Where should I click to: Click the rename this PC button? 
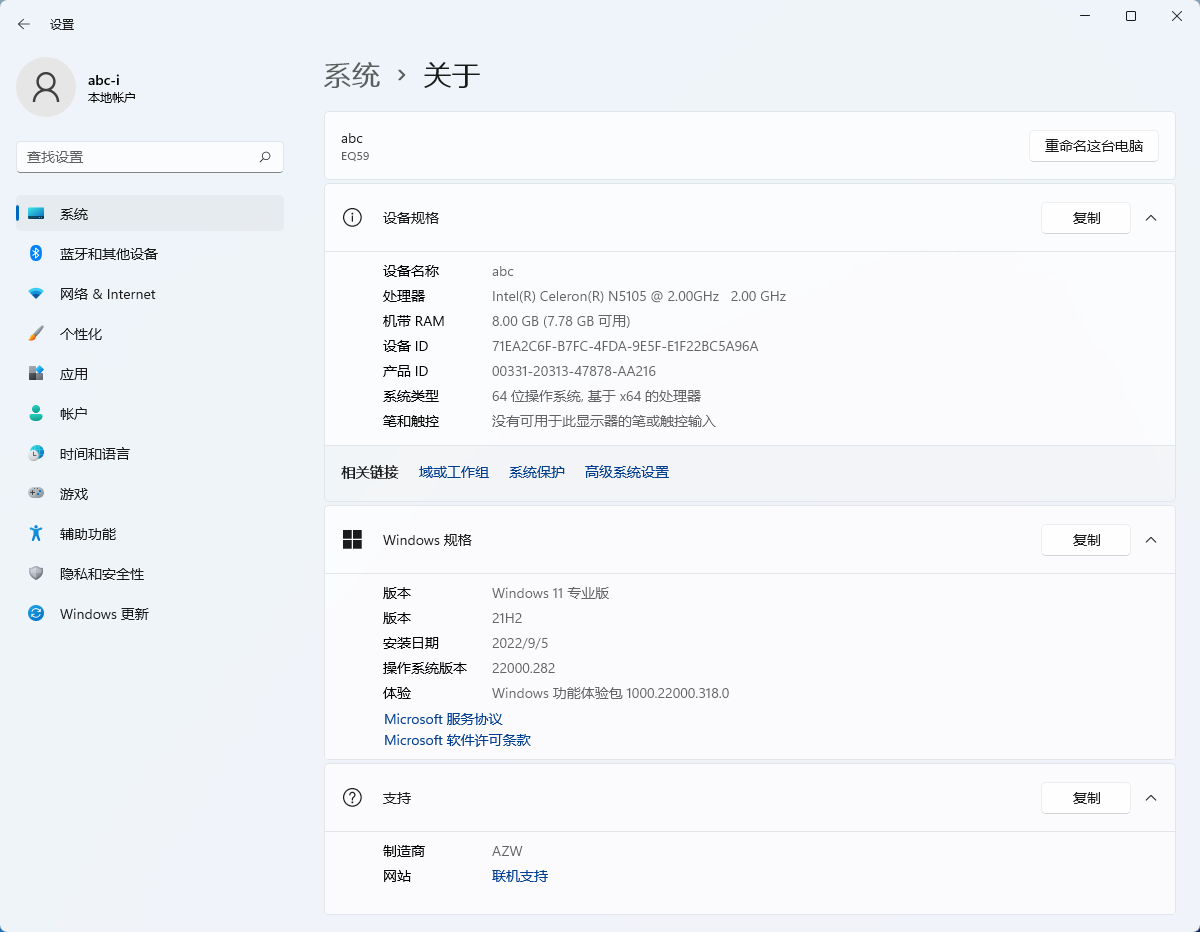(x=1094, y=146)
